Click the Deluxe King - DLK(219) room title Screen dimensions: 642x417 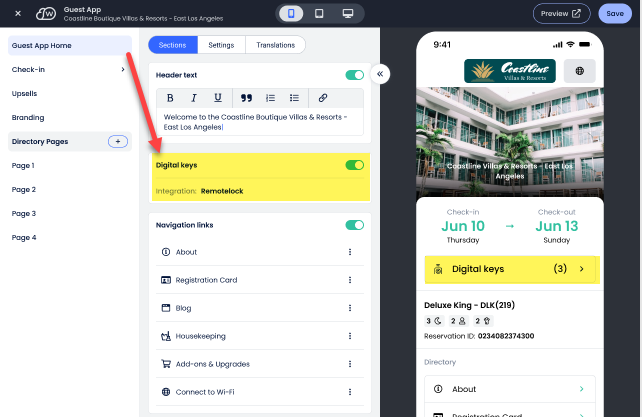(x=469, y=305)
